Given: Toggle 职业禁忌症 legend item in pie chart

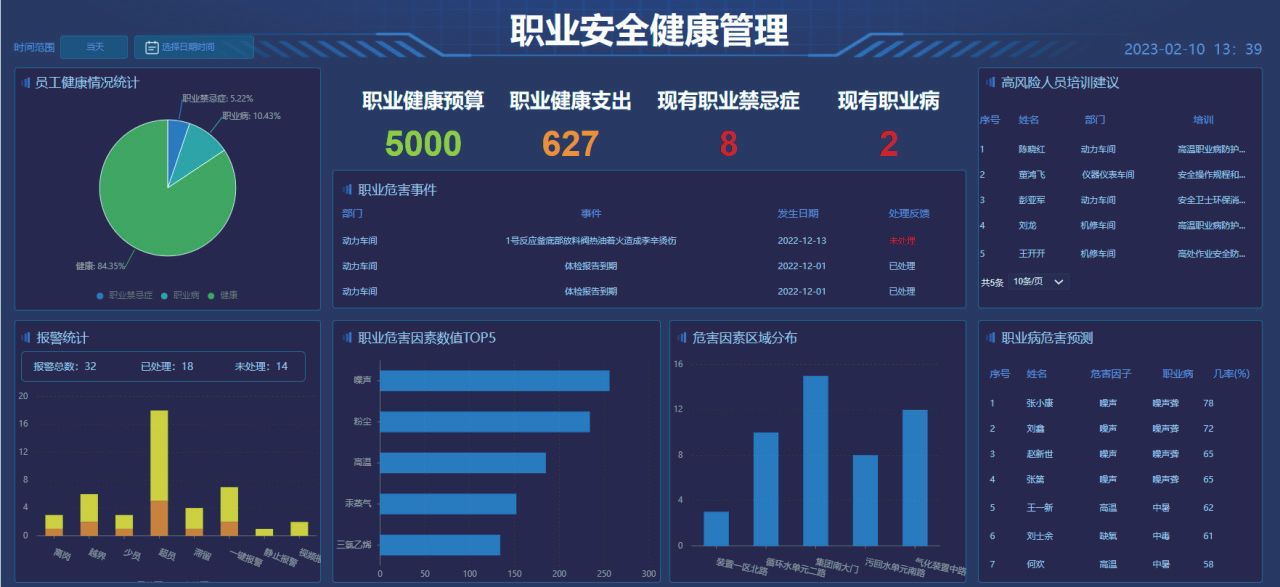Looking at the screenshot, I should 125,296.
